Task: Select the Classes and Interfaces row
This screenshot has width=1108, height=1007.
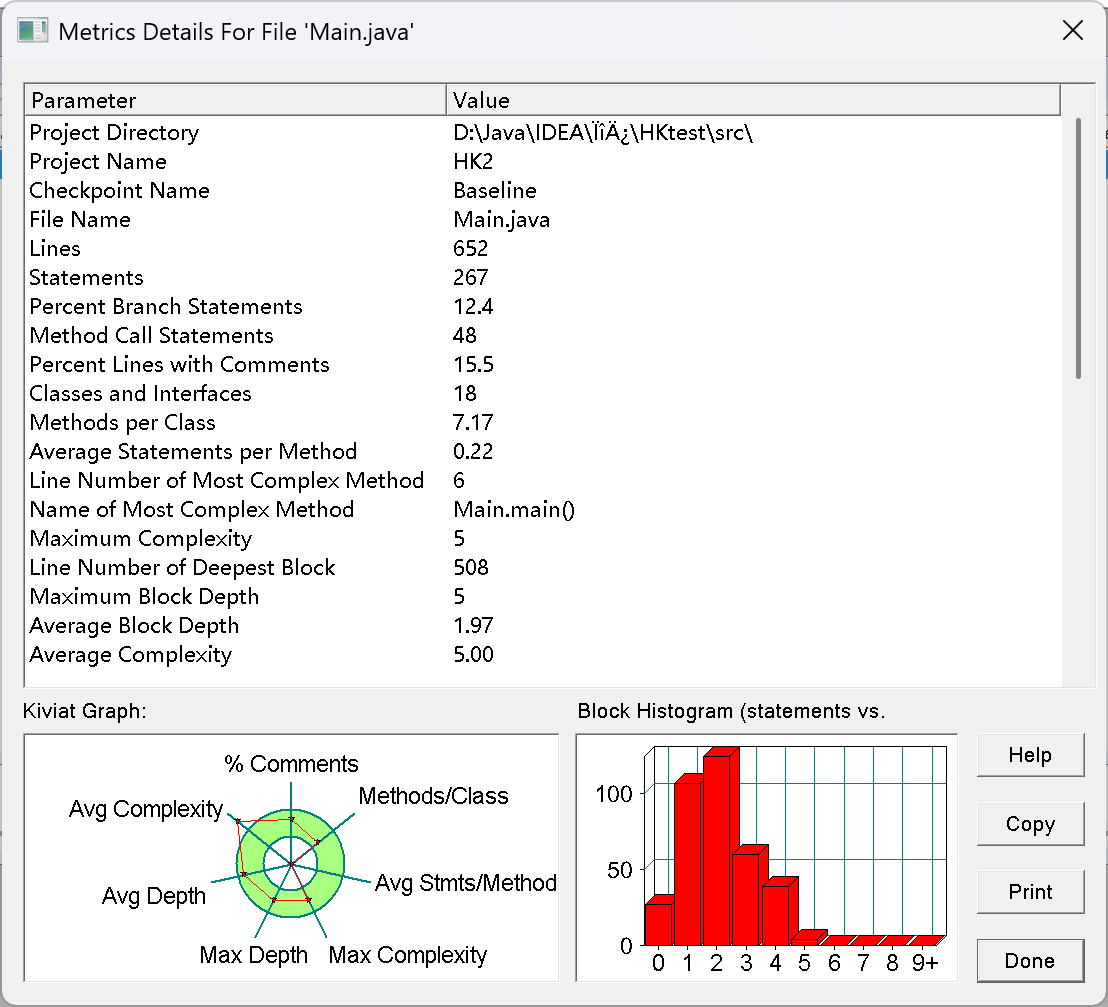Action: [543, 393]
